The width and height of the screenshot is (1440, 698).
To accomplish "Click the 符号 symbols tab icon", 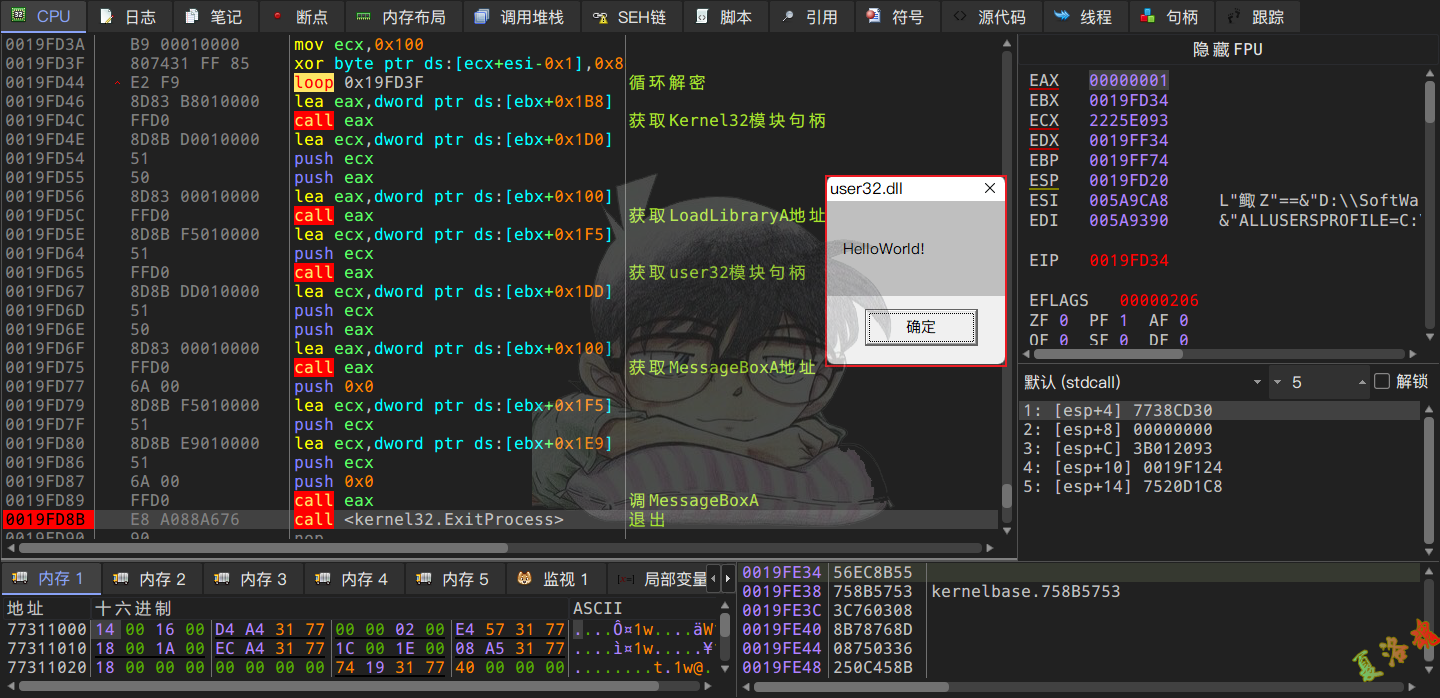I will pos(874,17).
